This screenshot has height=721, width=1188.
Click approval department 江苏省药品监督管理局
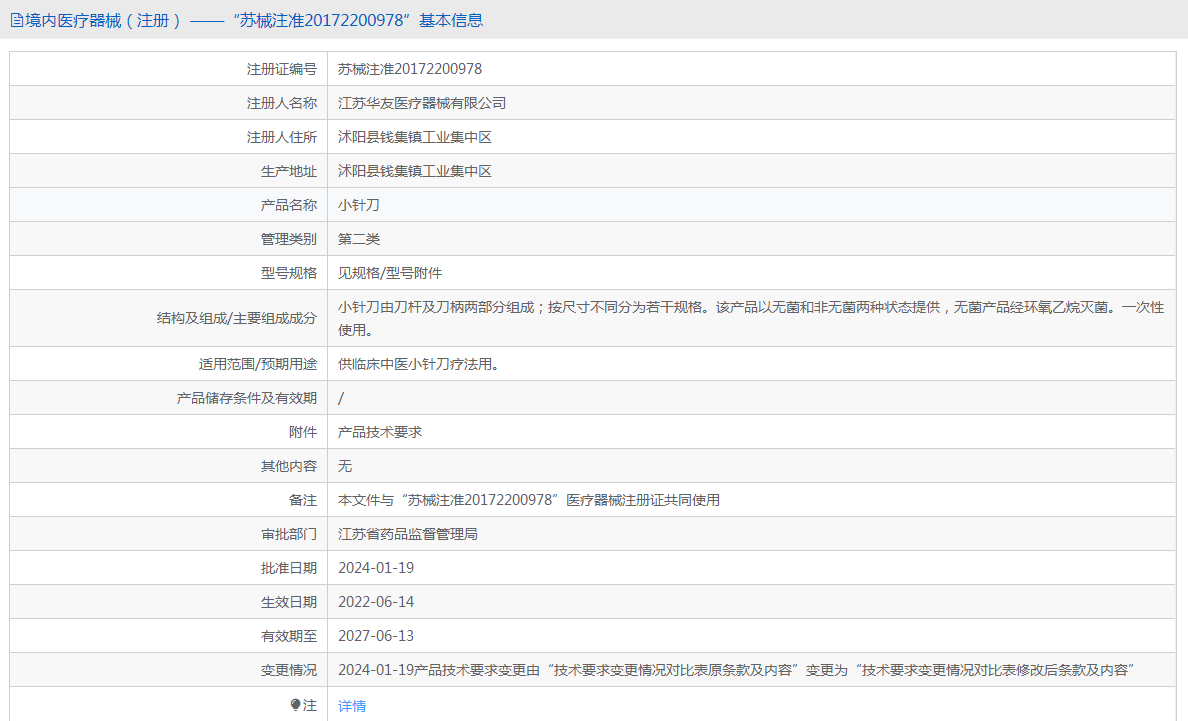[x=408, y=534]
